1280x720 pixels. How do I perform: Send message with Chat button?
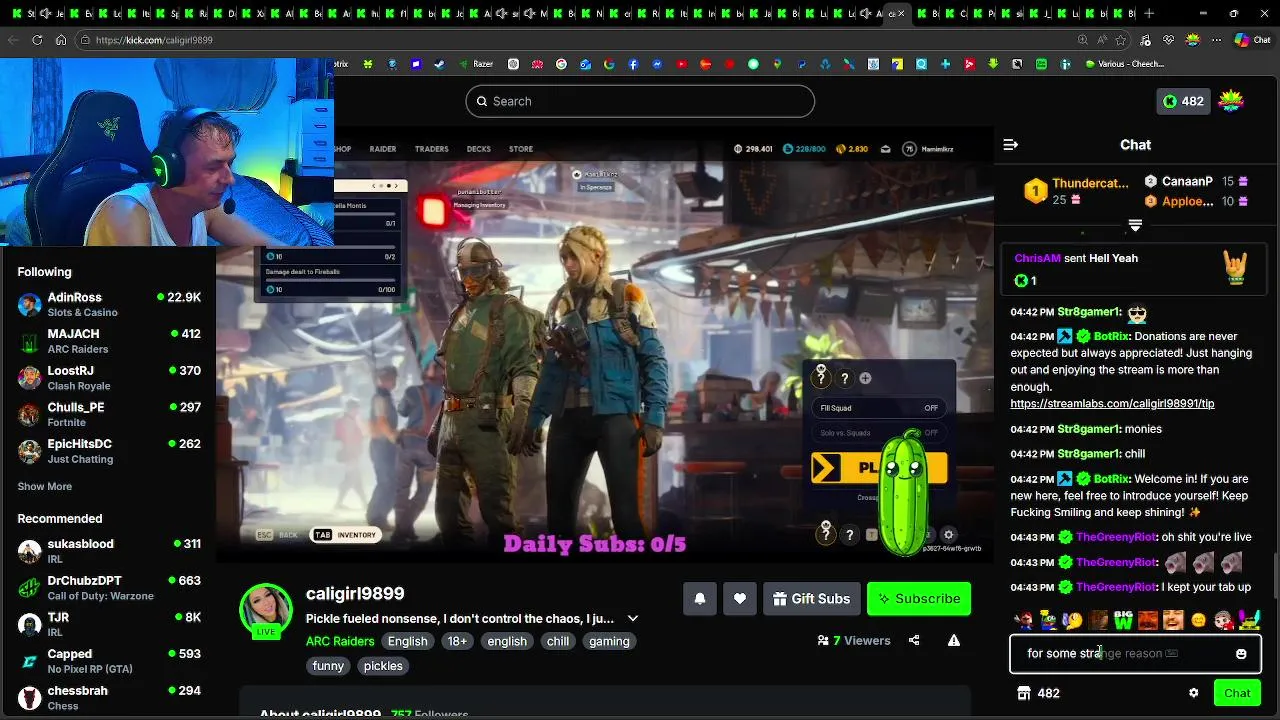1237,693
